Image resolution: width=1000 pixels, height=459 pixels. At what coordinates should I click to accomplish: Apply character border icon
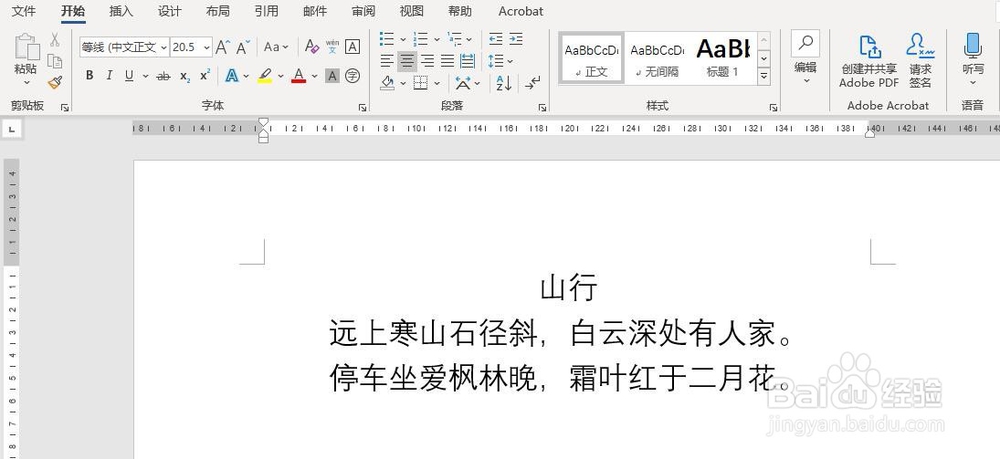[x=352, y=47]
